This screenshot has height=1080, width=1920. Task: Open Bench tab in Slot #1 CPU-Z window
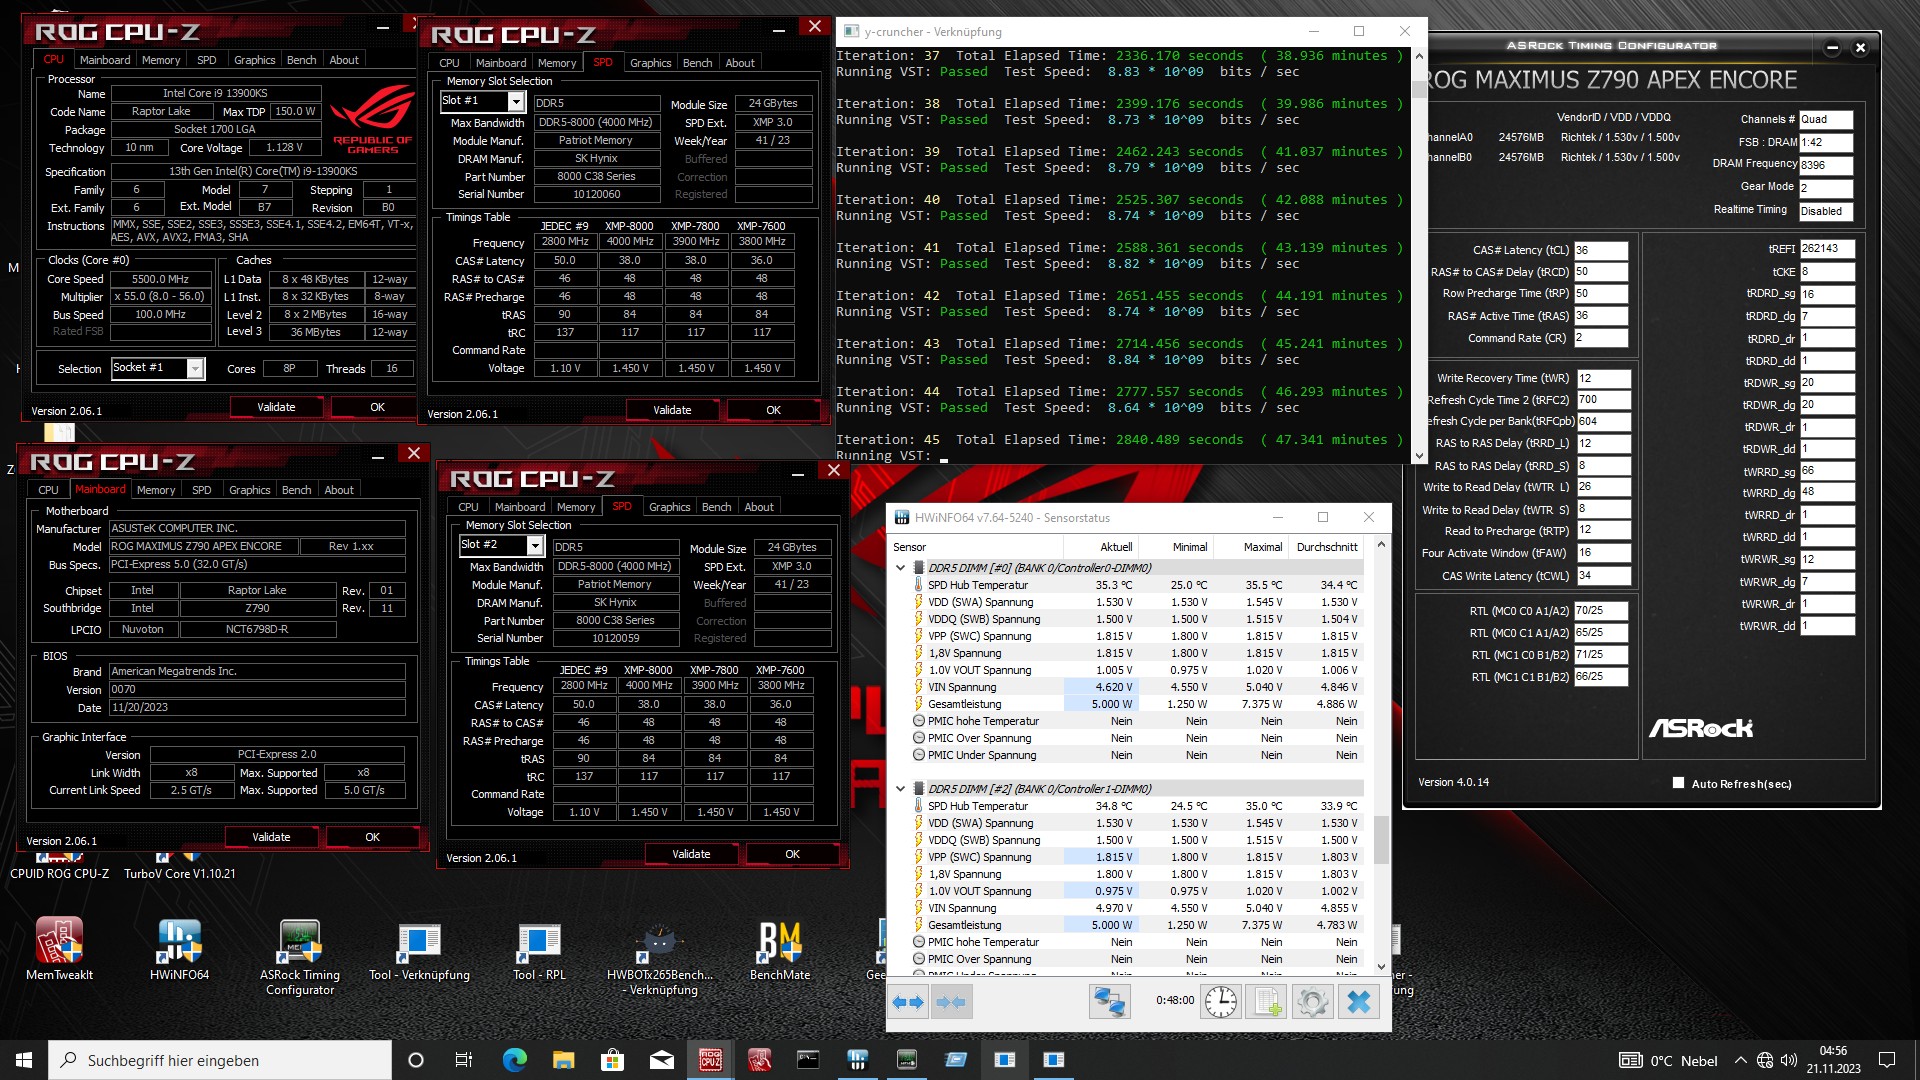pyautogui.click(x=697, y=63)
